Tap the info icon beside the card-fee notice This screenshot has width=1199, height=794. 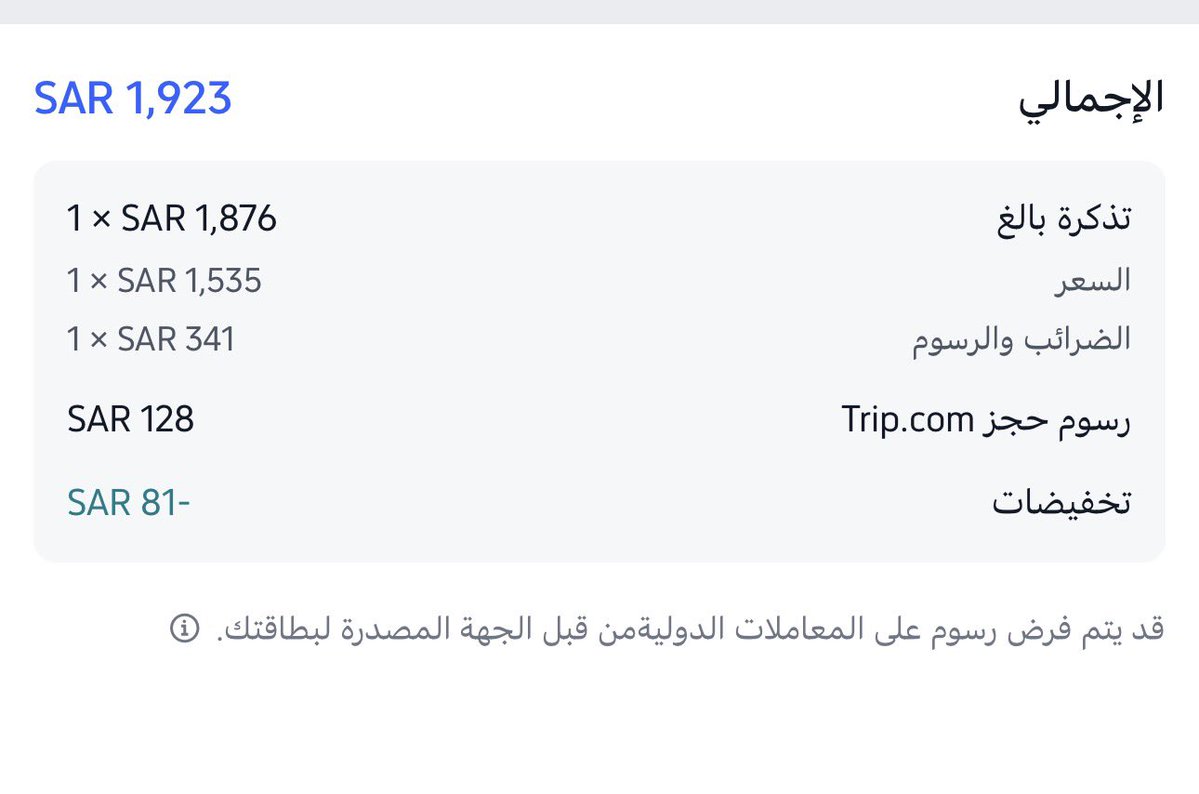184,628
